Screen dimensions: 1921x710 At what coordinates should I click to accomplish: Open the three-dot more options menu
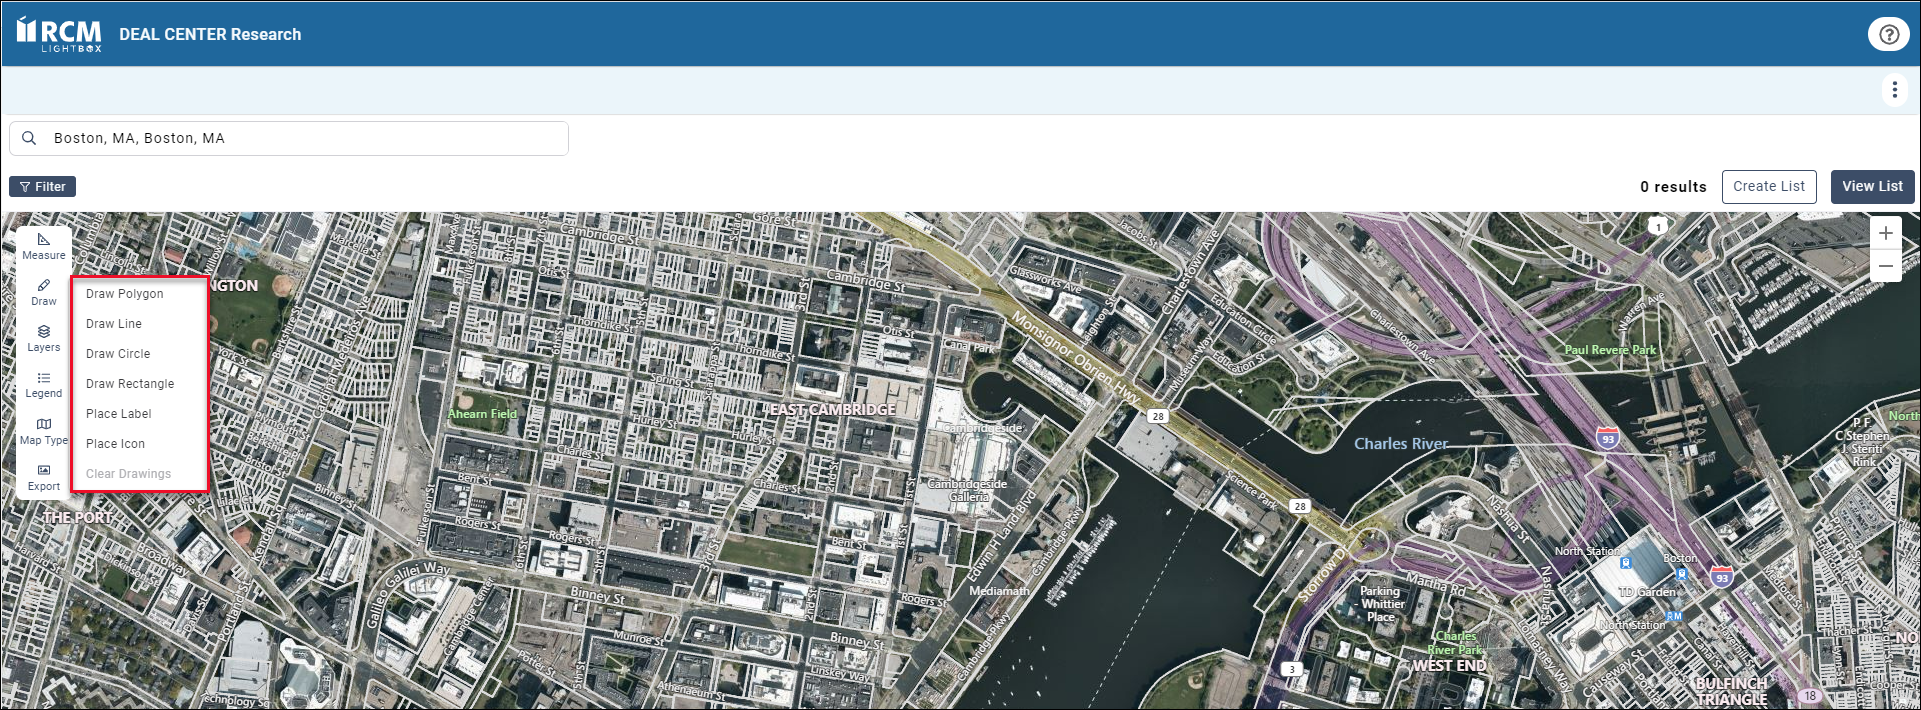pos(1894,90)
